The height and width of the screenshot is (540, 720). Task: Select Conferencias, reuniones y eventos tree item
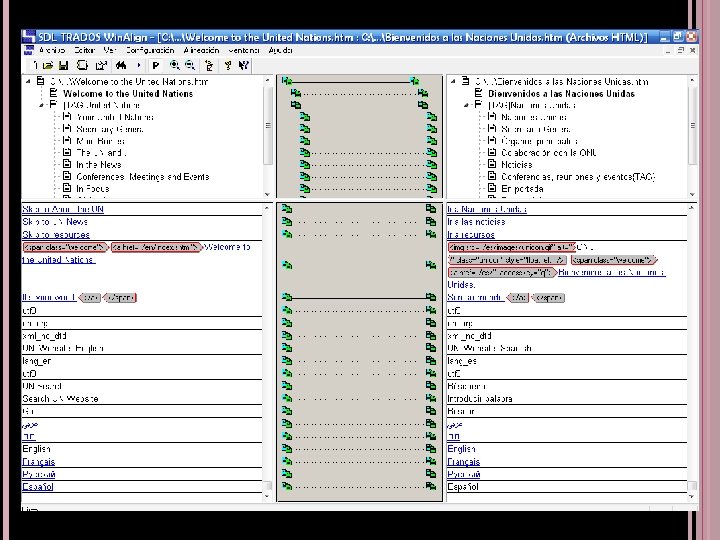point(578,176)
